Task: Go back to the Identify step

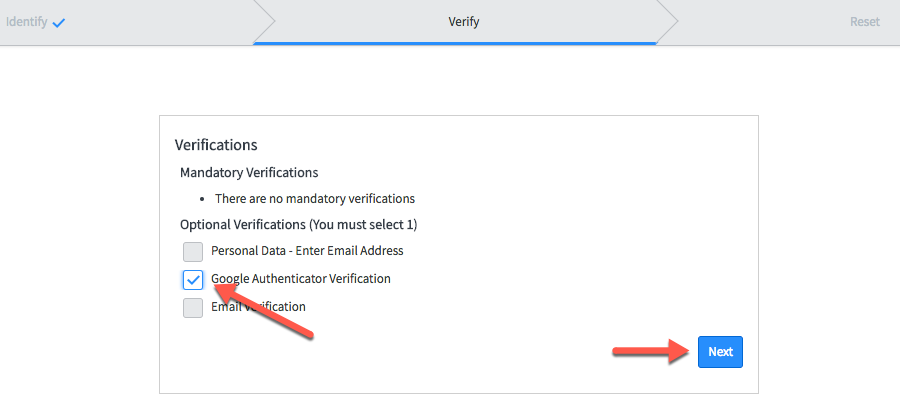Action: (x=27, y=22)
